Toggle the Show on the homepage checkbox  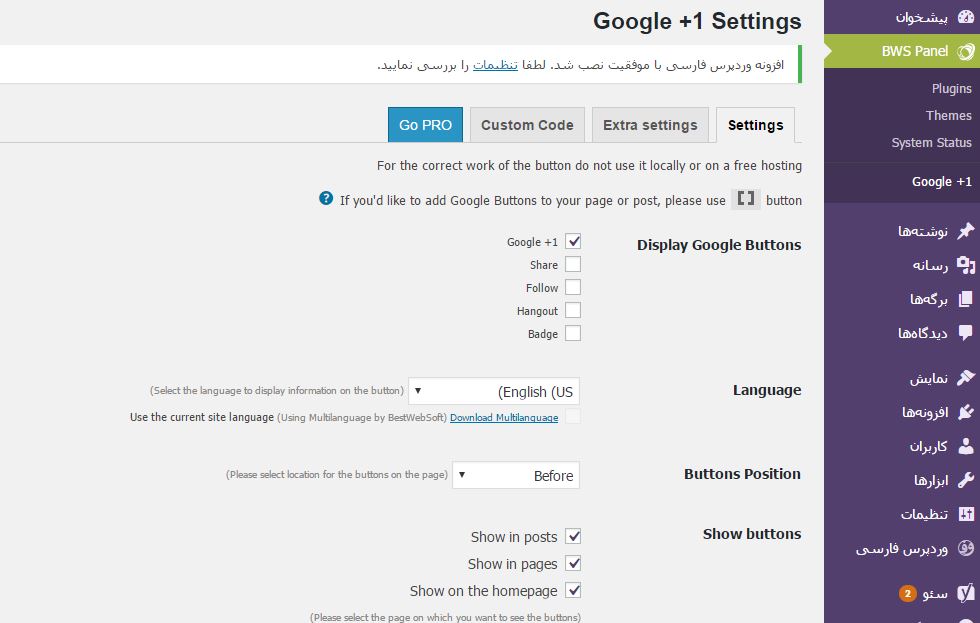click(573, 590)
